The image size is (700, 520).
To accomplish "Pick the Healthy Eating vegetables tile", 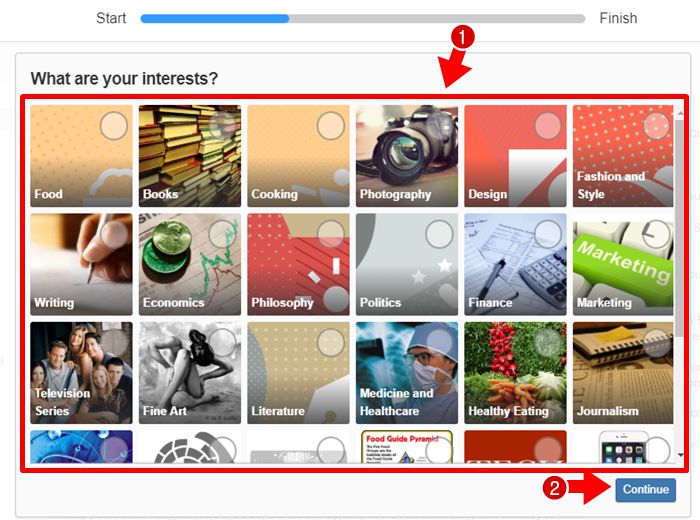I will (515, 373).
